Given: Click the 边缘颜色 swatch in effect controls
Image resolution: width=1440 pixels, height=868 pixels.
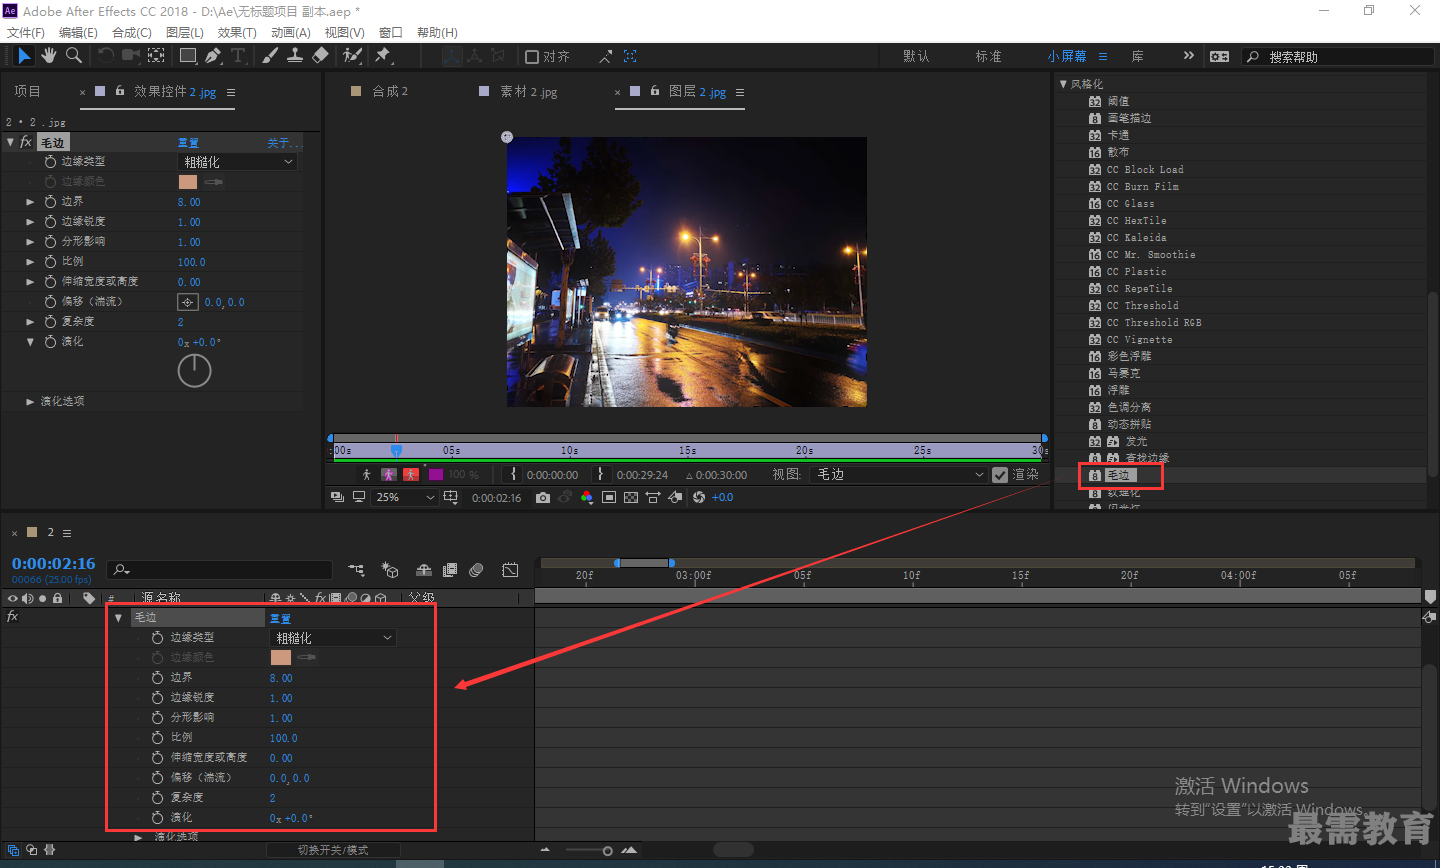Looking at the screenshot, I should (x=188, y=182).
